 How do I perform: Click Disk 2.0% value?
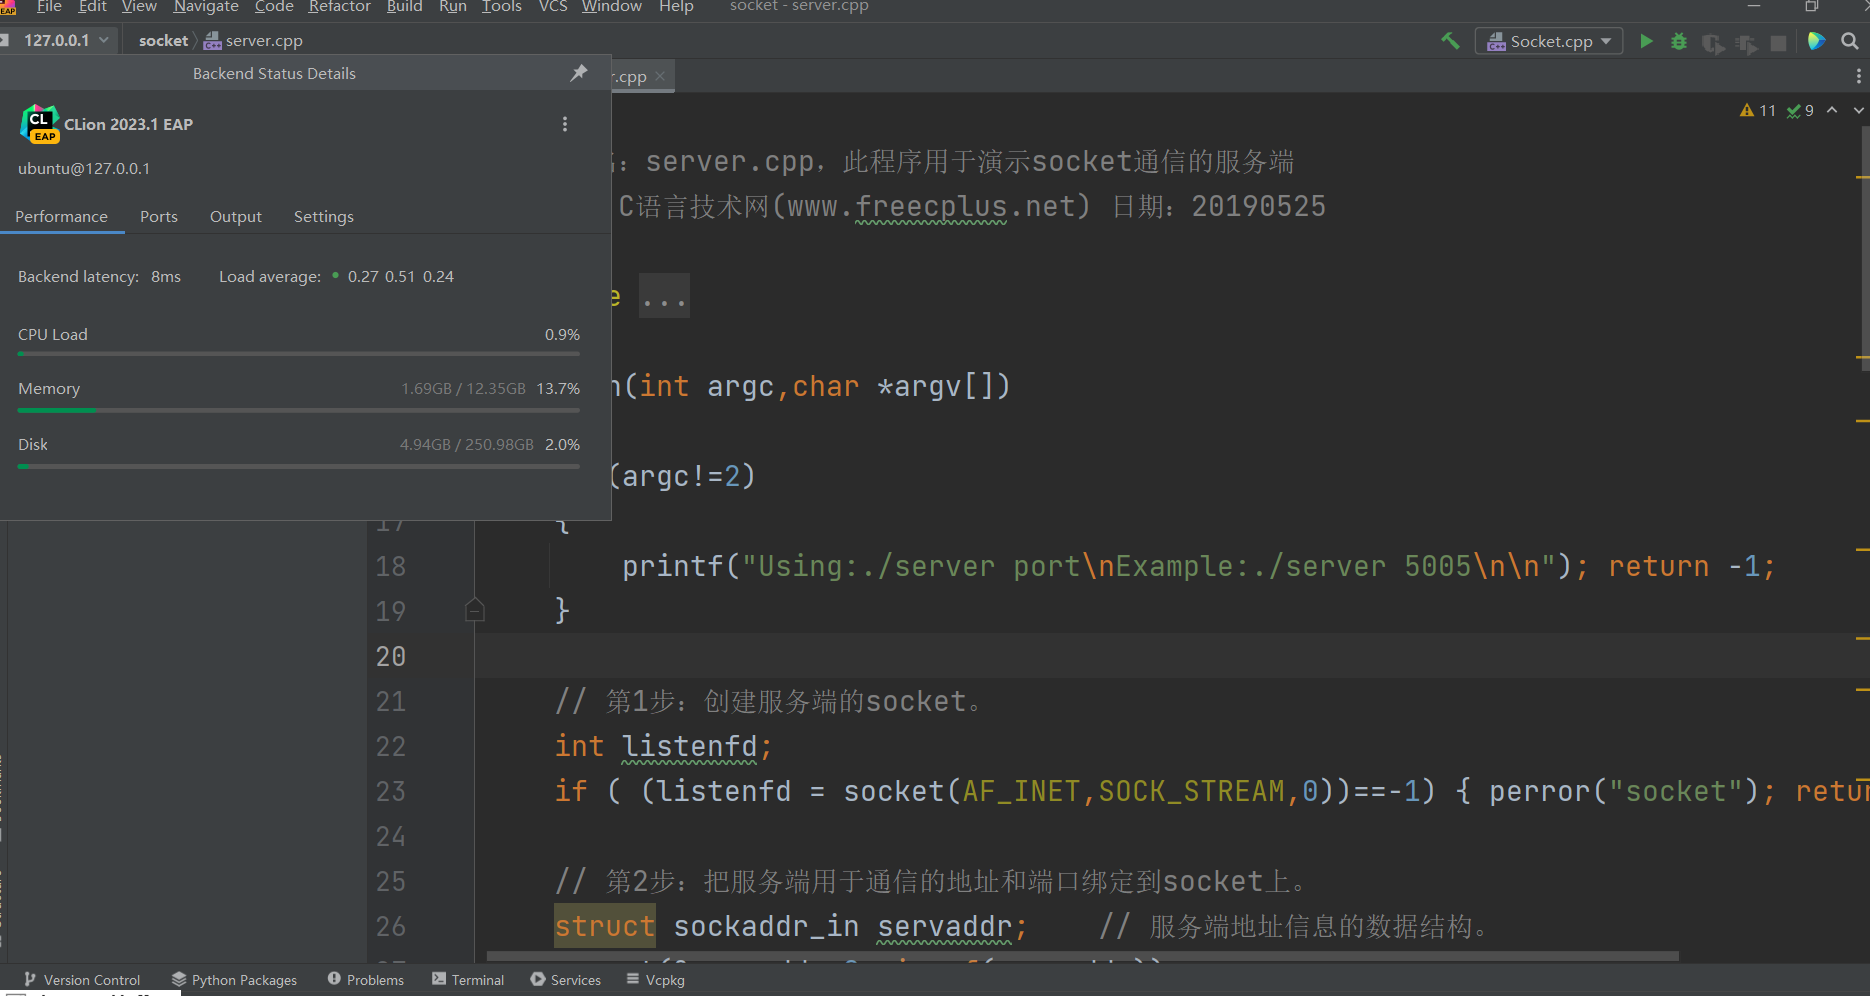562,445
